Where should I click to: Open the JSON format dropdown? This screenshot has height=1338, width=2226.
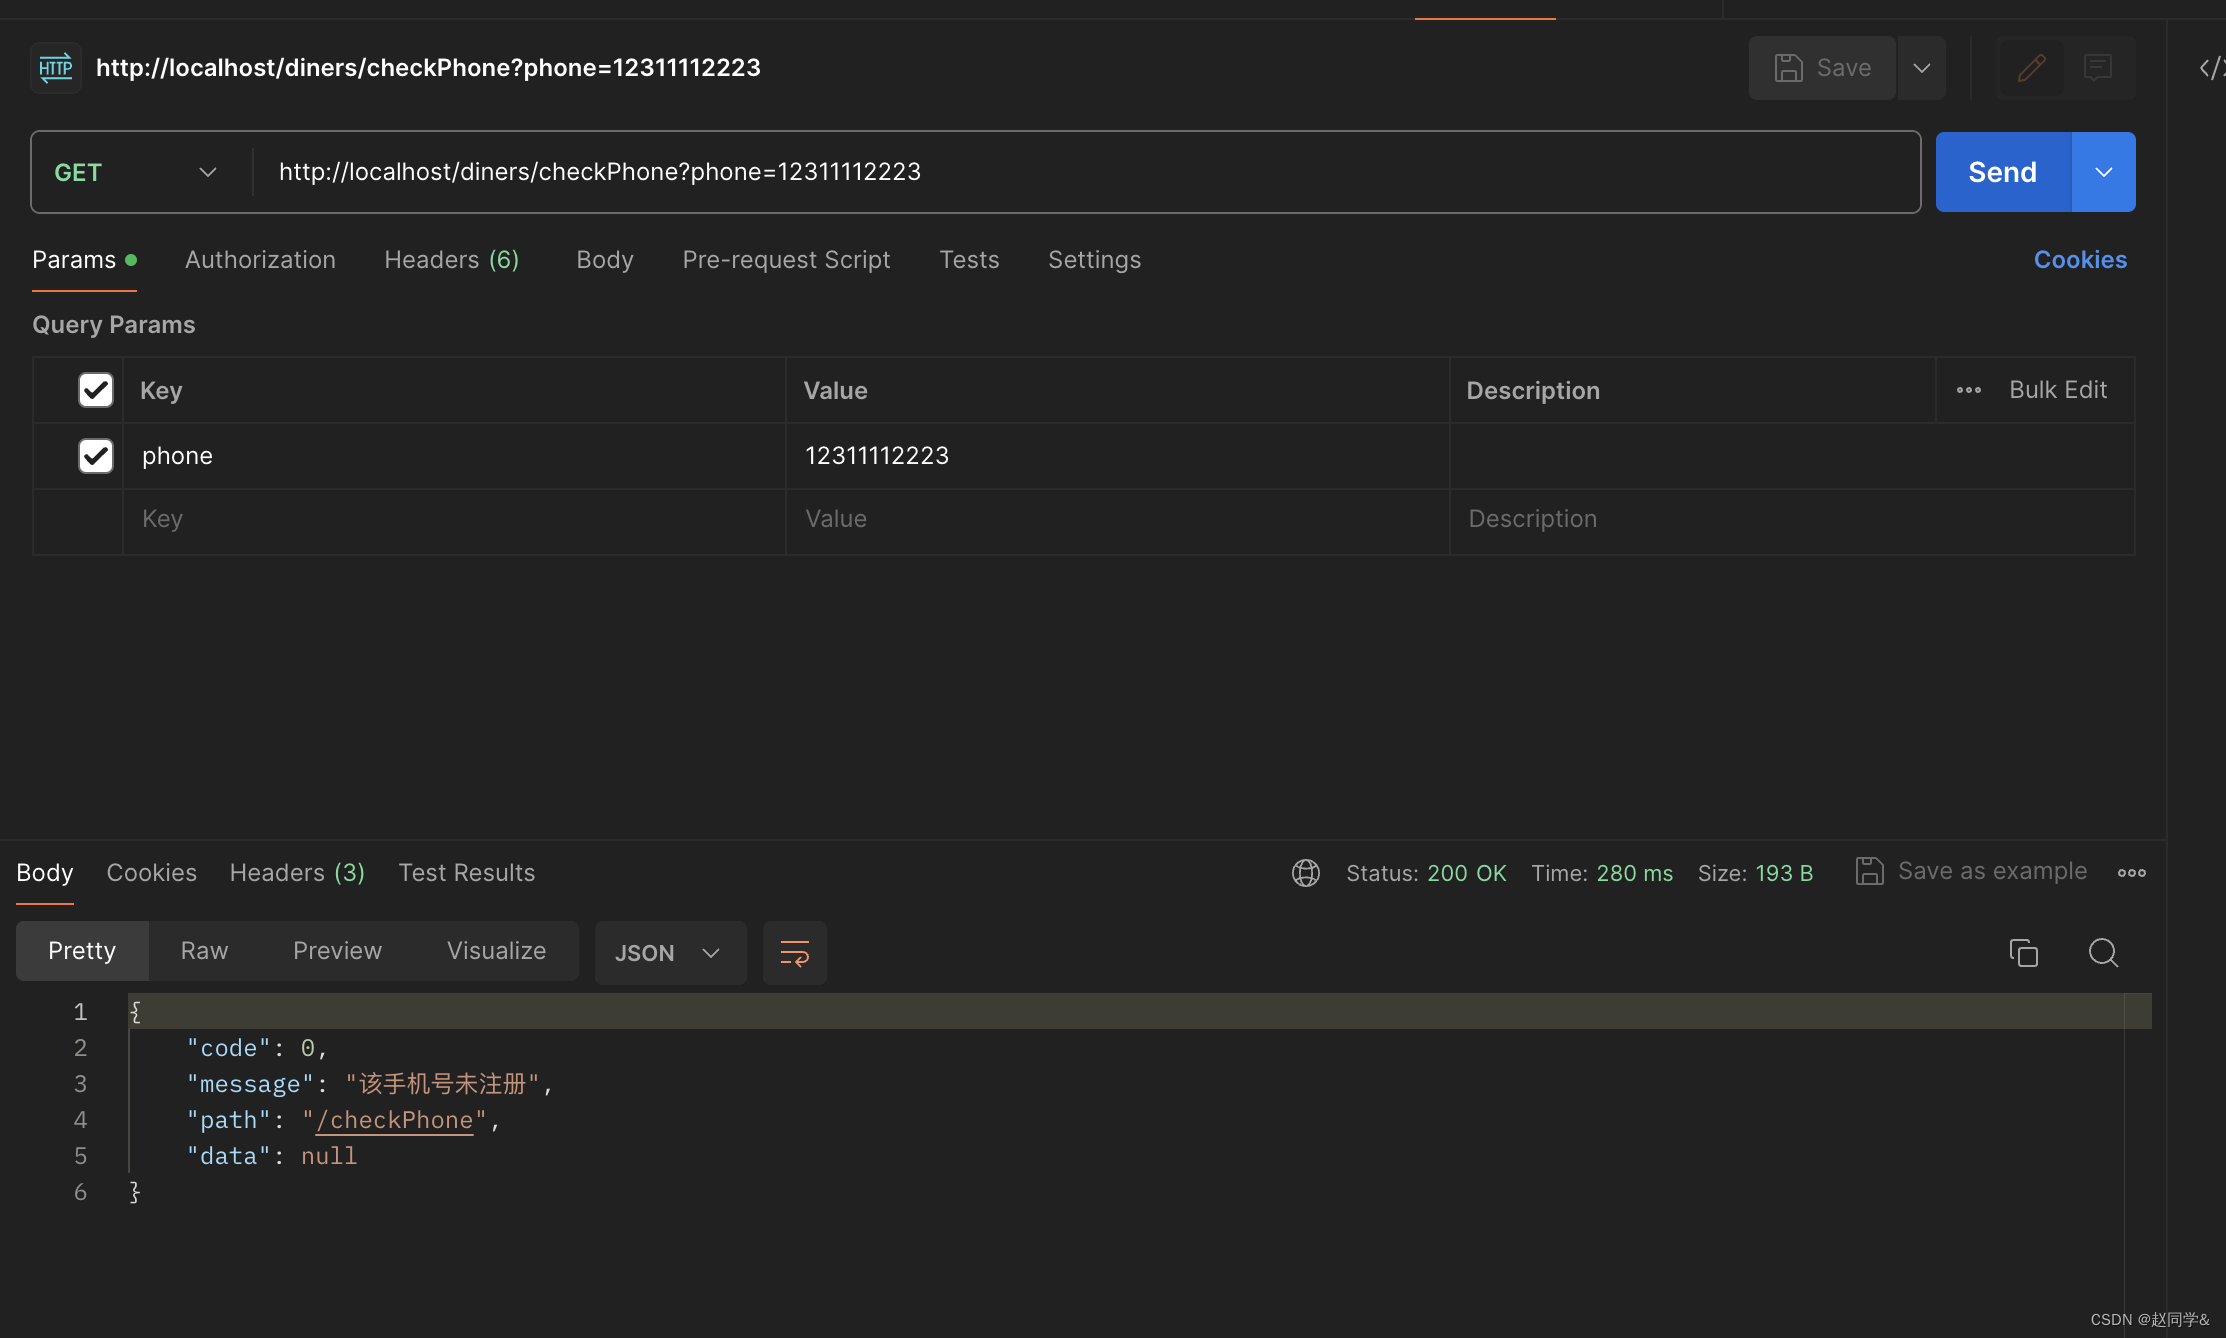coord(668,953)
